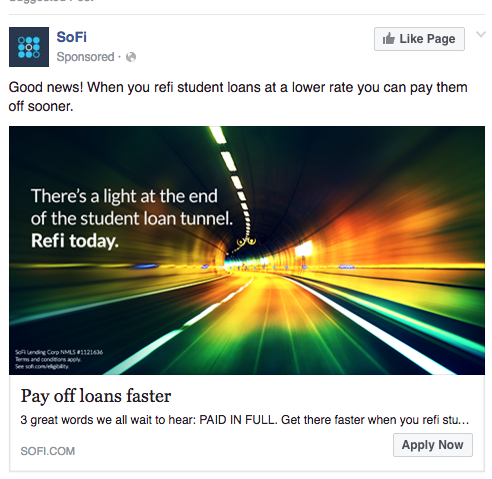Click the globe public audience icon

131,57
